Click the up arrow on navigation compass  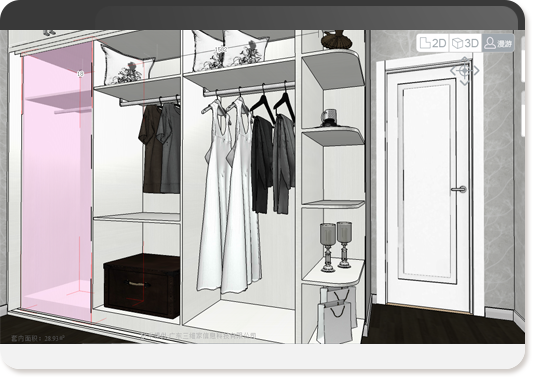pos(465,60)
